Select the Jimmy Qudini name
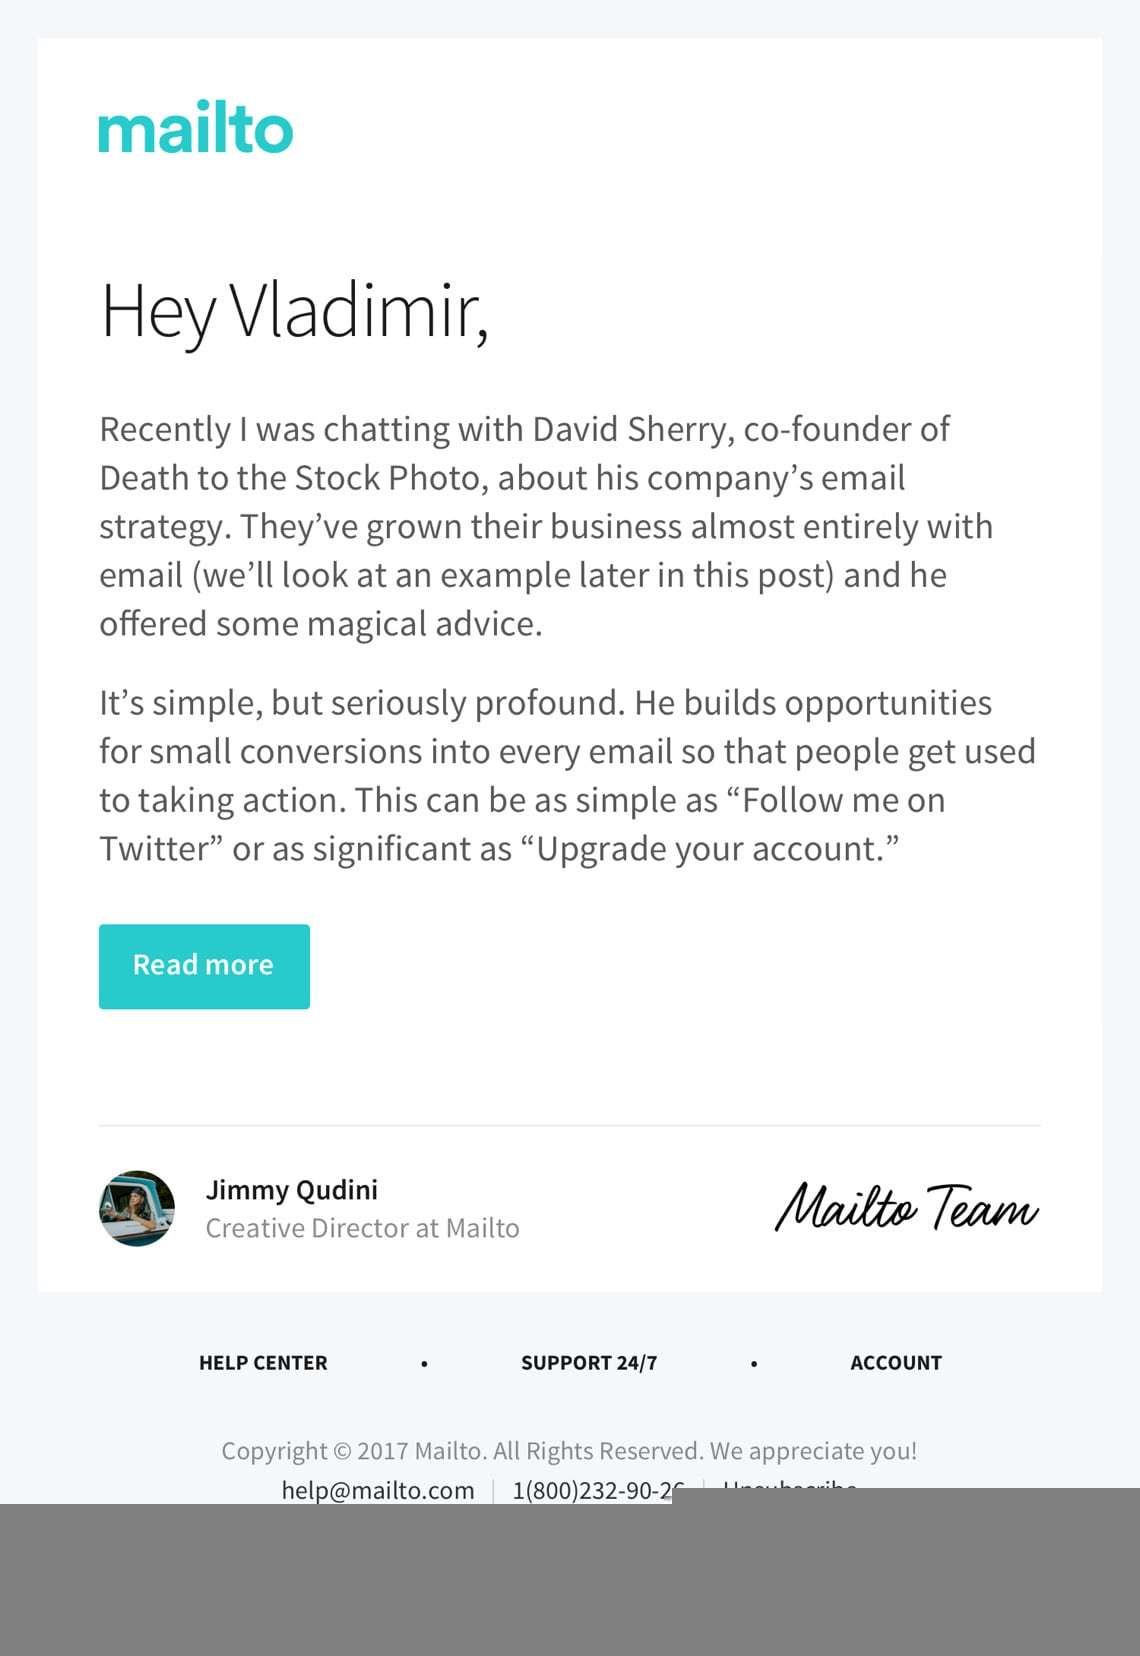The image size is (1140, 1656). coord(292,1189)
